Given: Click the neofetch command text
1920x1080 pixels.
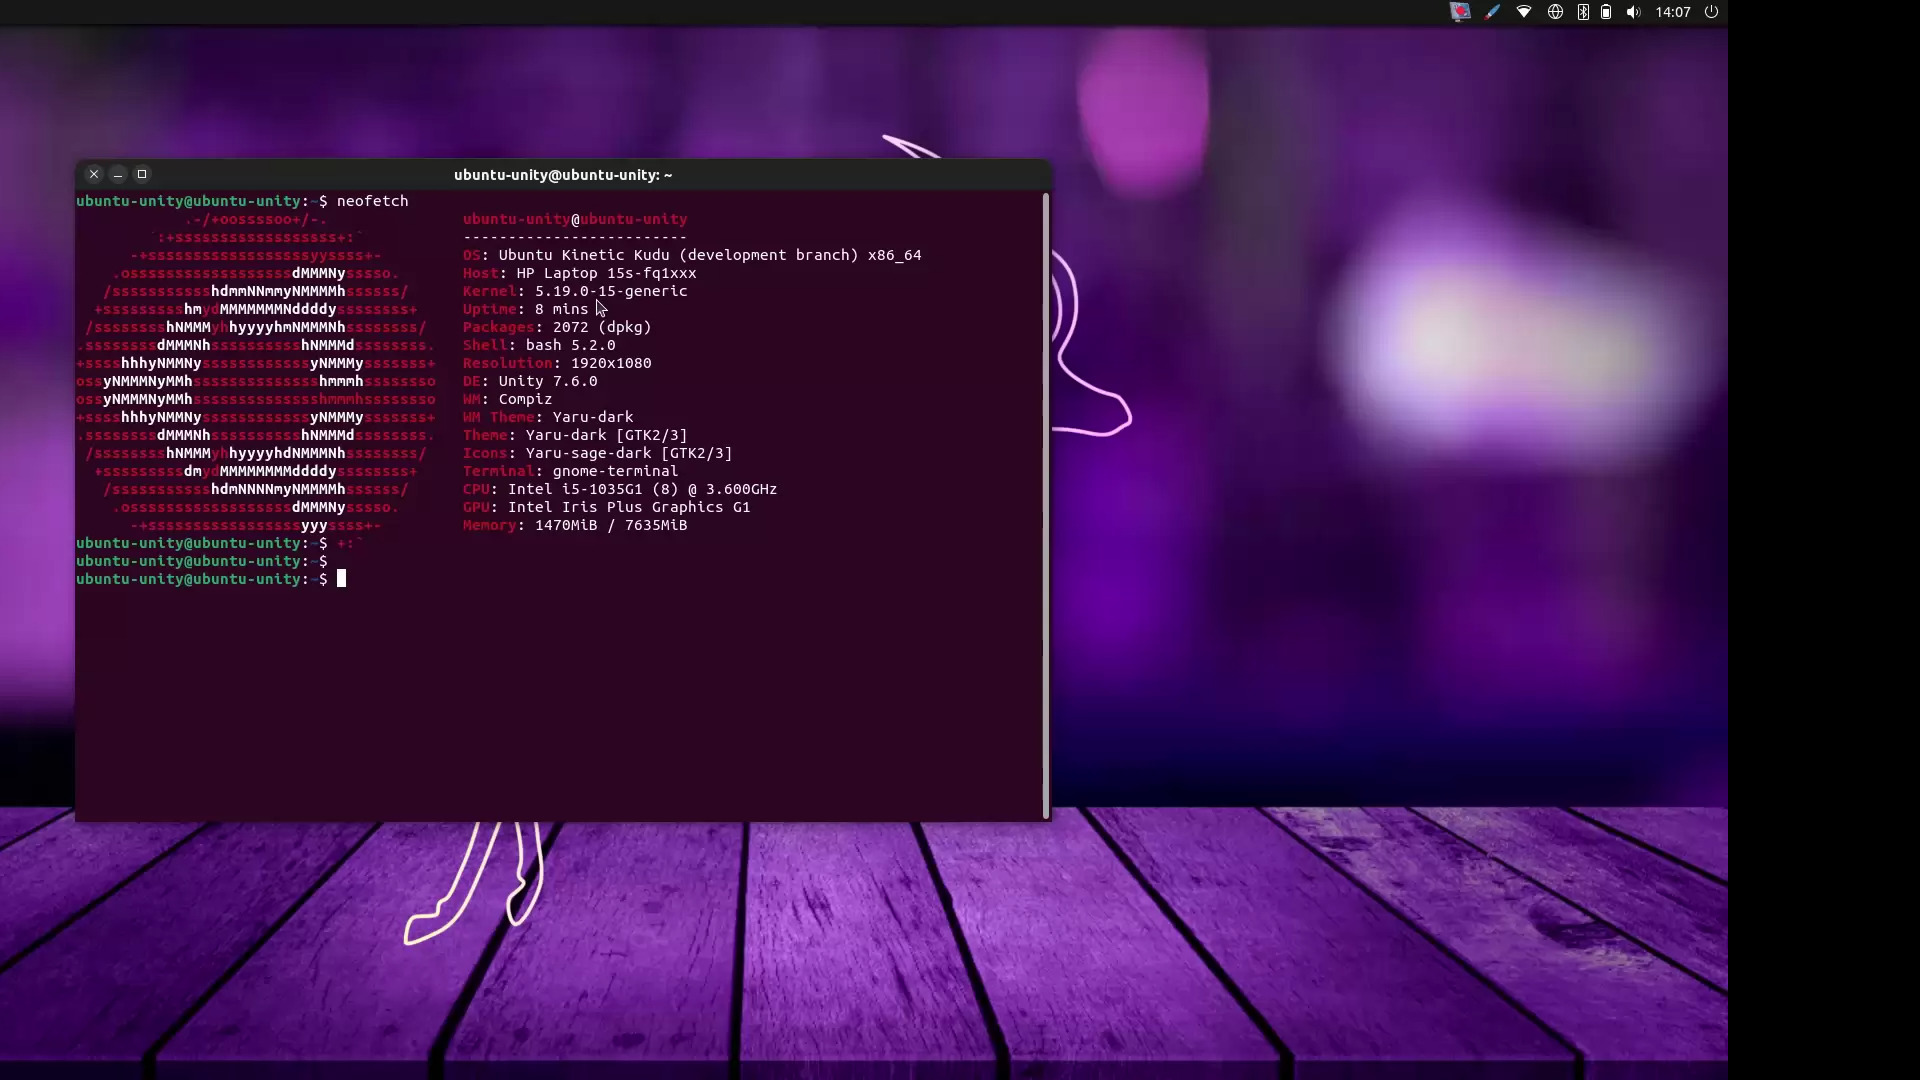Looking at the screenshot, I should (372, 201).
